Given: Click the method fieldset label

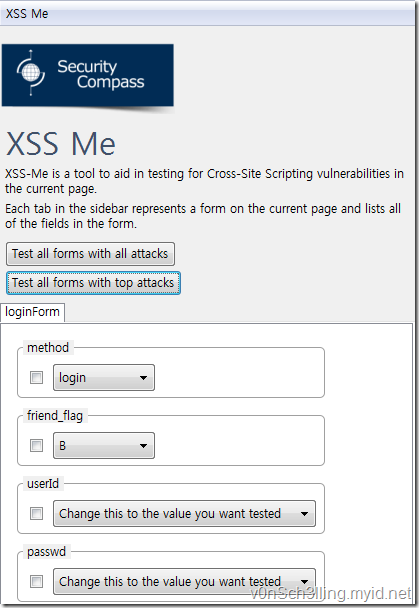Looking at the screenshot, I should (x=48, y=347).
